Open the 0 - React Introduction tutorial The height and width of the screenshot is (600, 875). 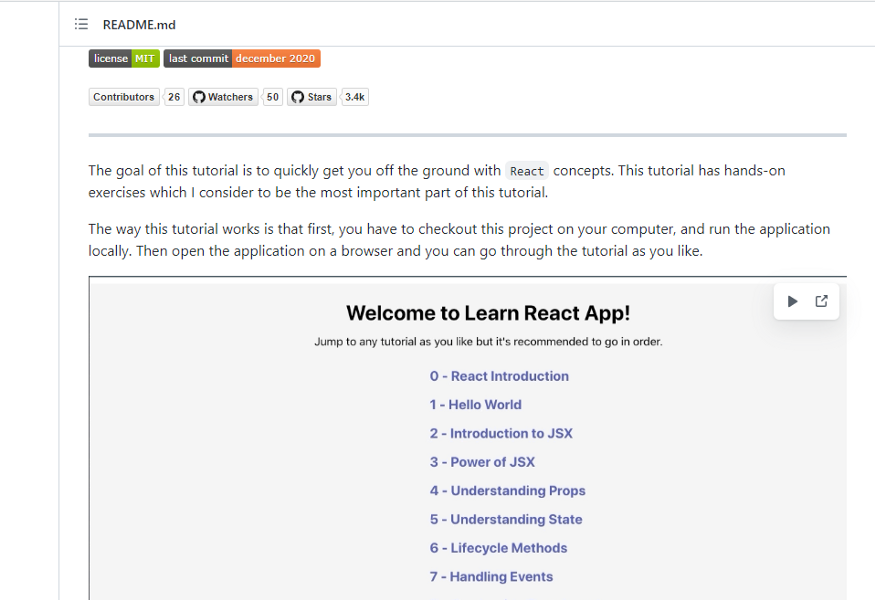click(499, 376)
